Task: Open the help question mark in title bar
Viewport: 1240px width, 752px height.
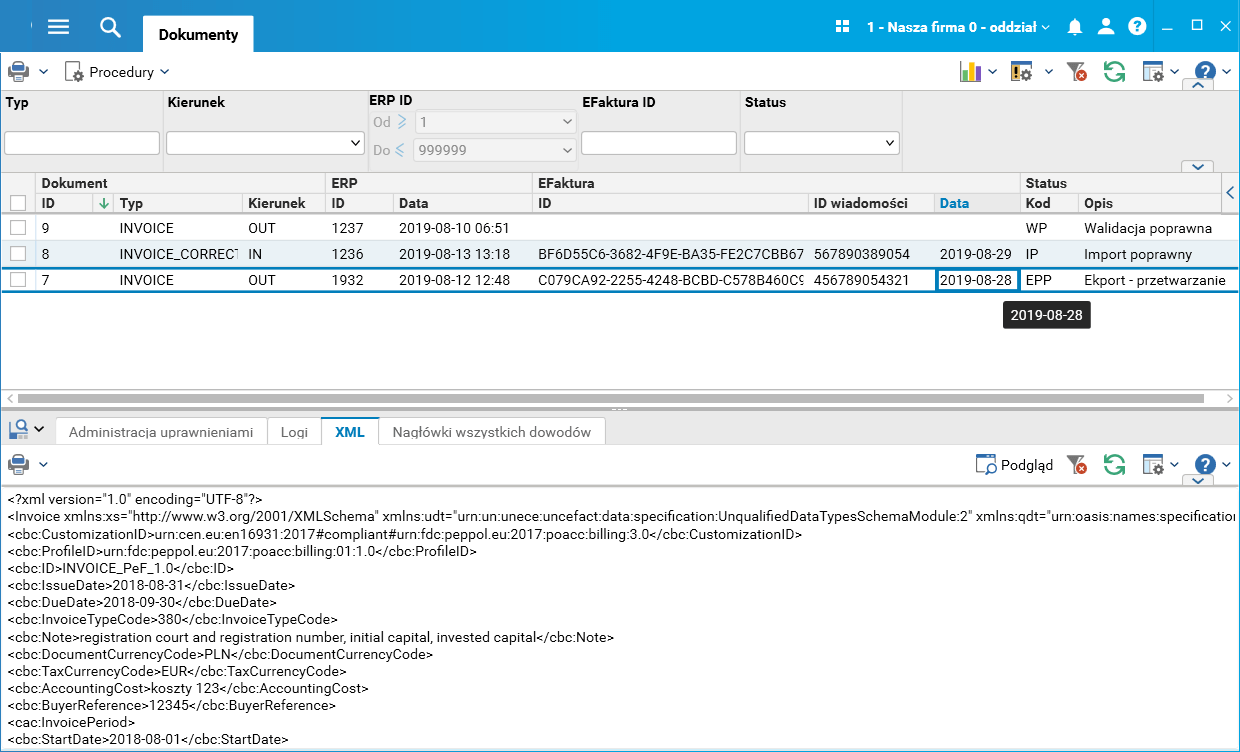Action: click(x=1137, y=27)
